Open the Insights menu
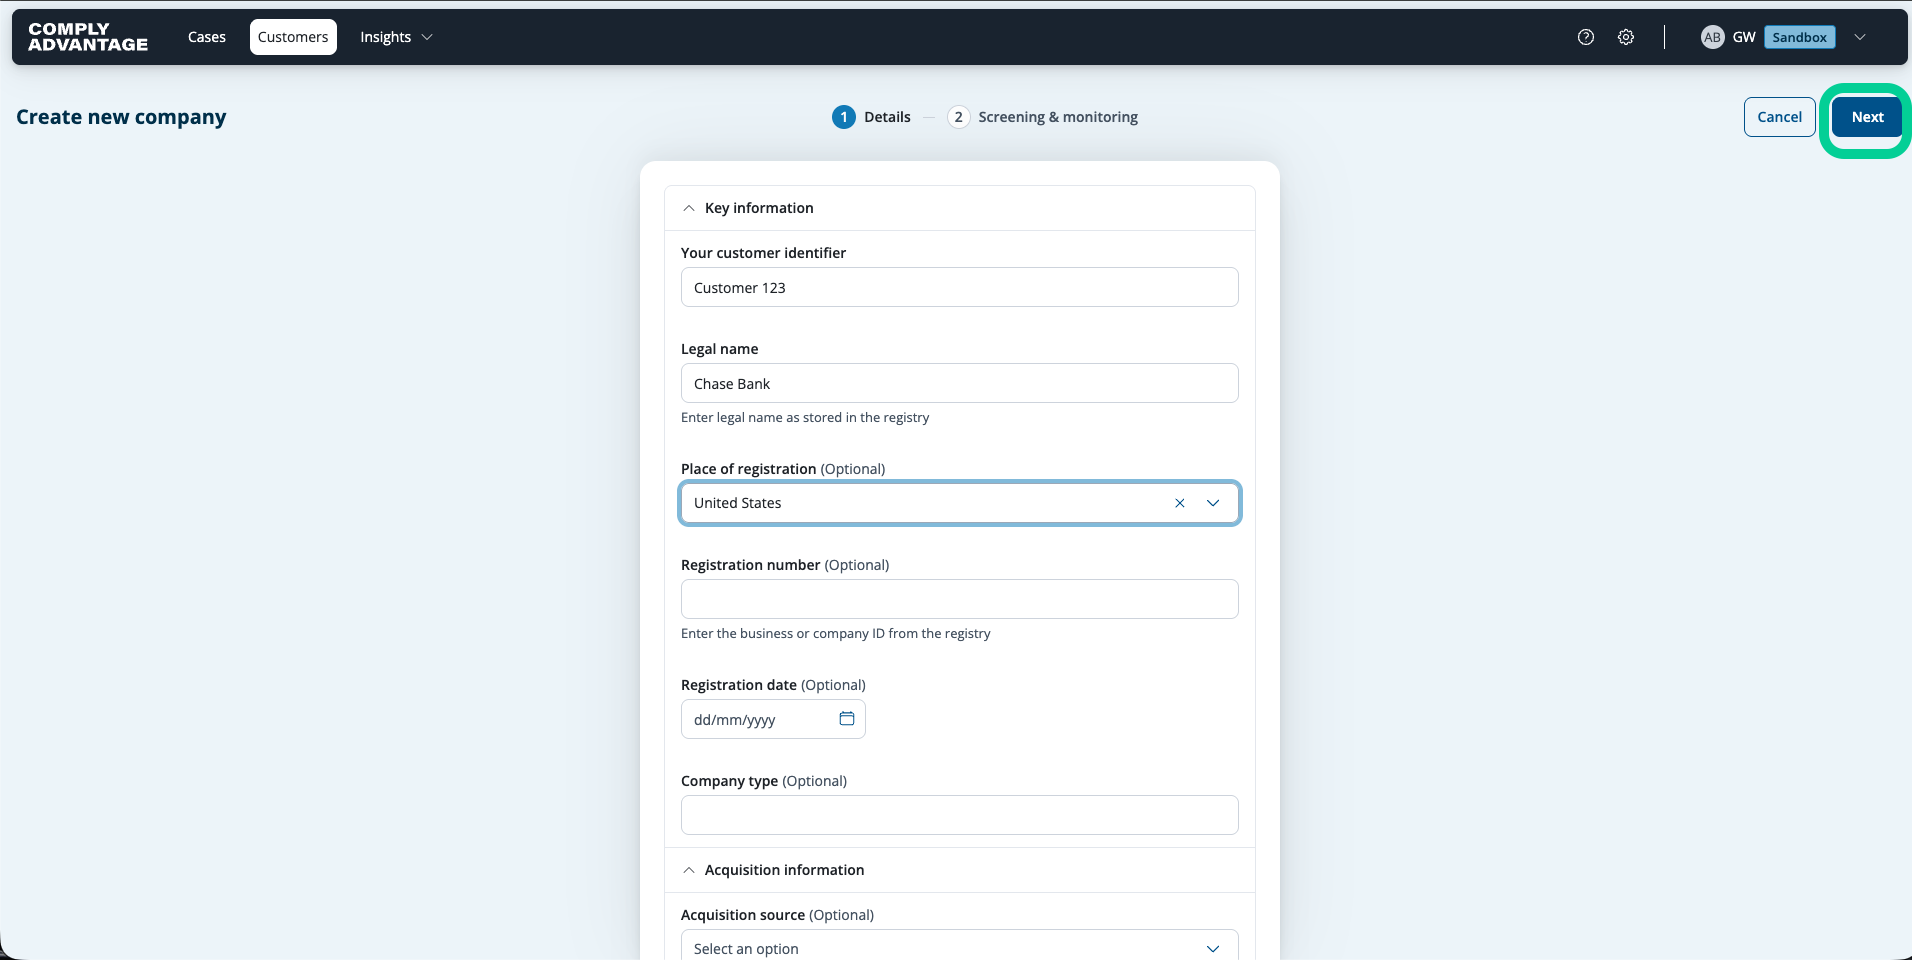Image resolution: width=1912 pixels, height=960 pixels. click(x=396, y=37)
